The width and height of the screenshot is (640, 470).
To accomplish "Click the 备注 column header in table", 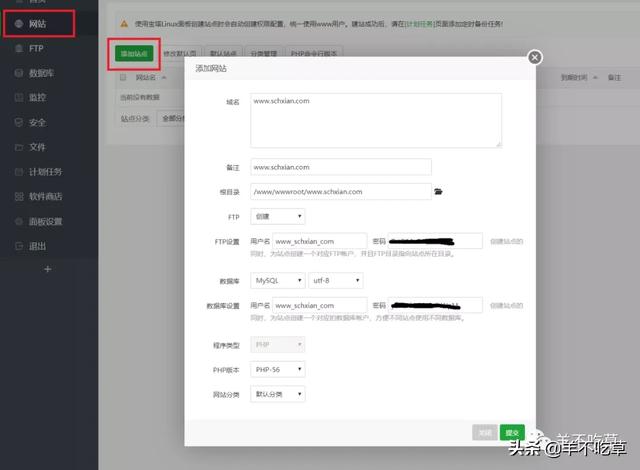I will pyautogui.click(x=614, y=77).
